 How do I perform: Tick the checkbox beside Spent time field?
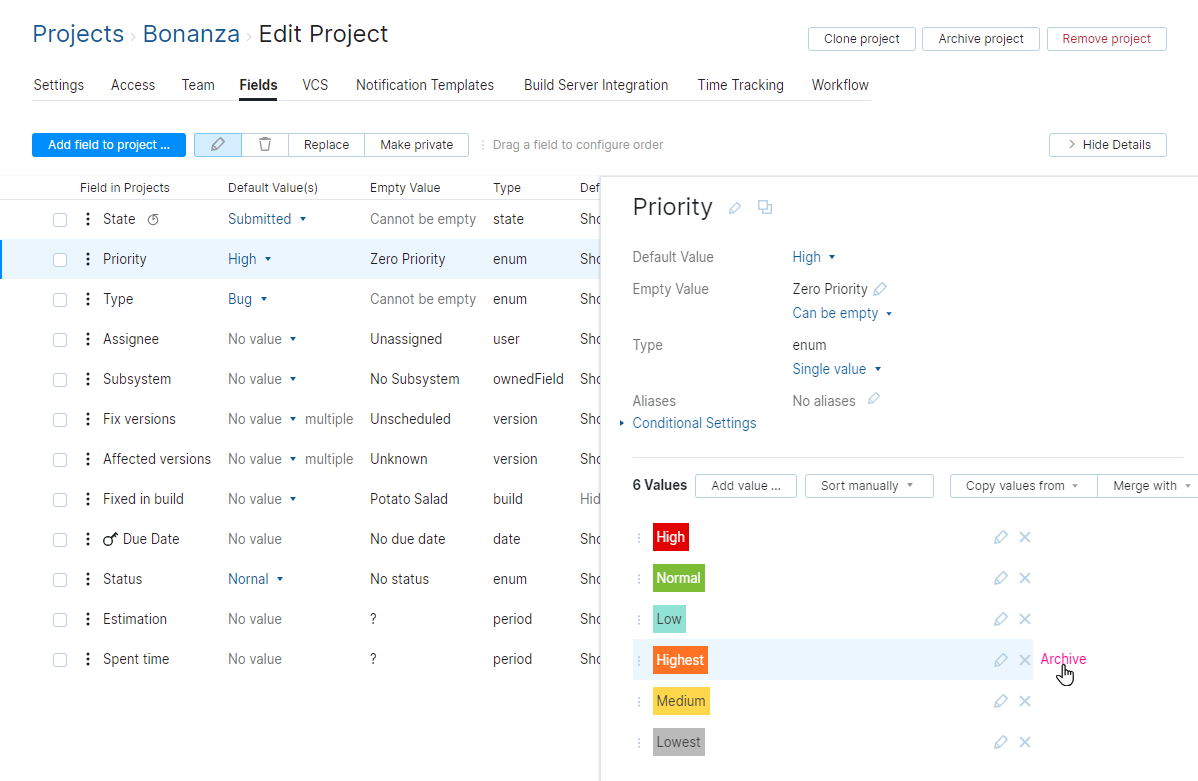pyautogui.click(x=60, y=659)
